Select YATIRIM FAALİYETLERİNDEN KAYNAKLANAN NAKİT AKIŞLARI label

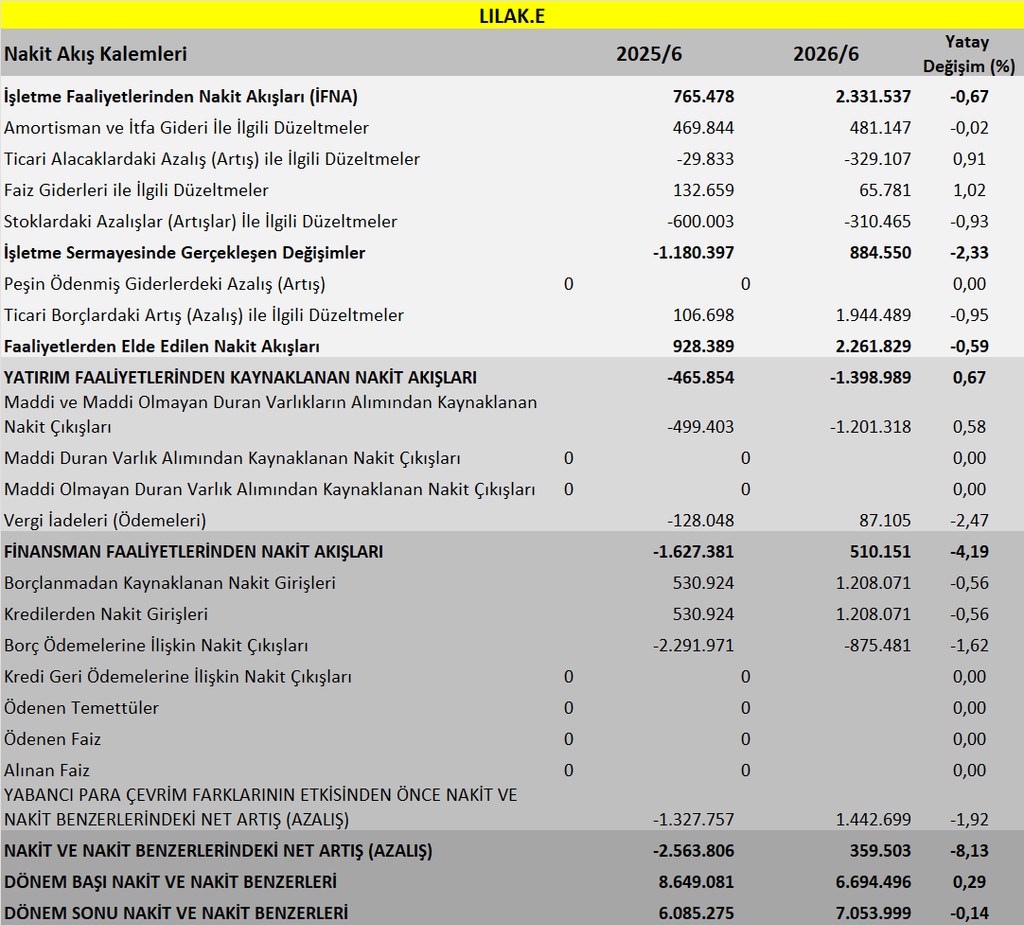tap(240, 378)
